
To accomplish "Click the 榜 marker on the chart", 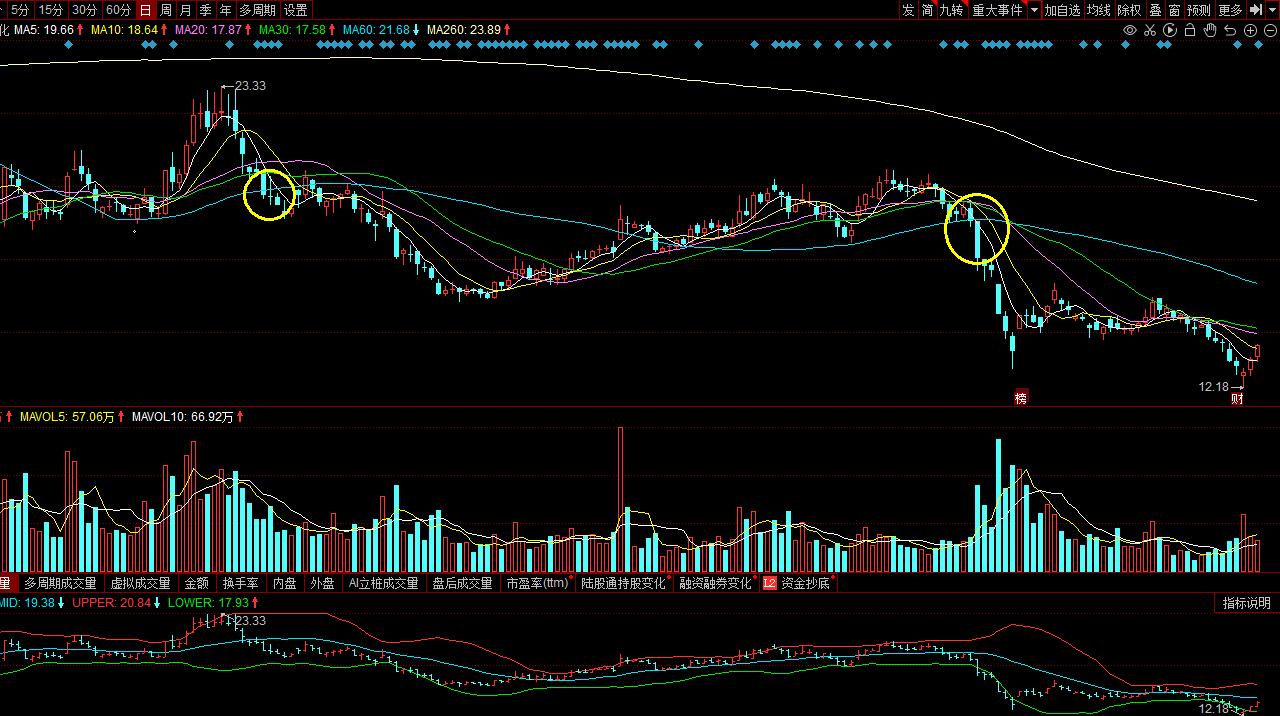I will (x=1021, y=397).
